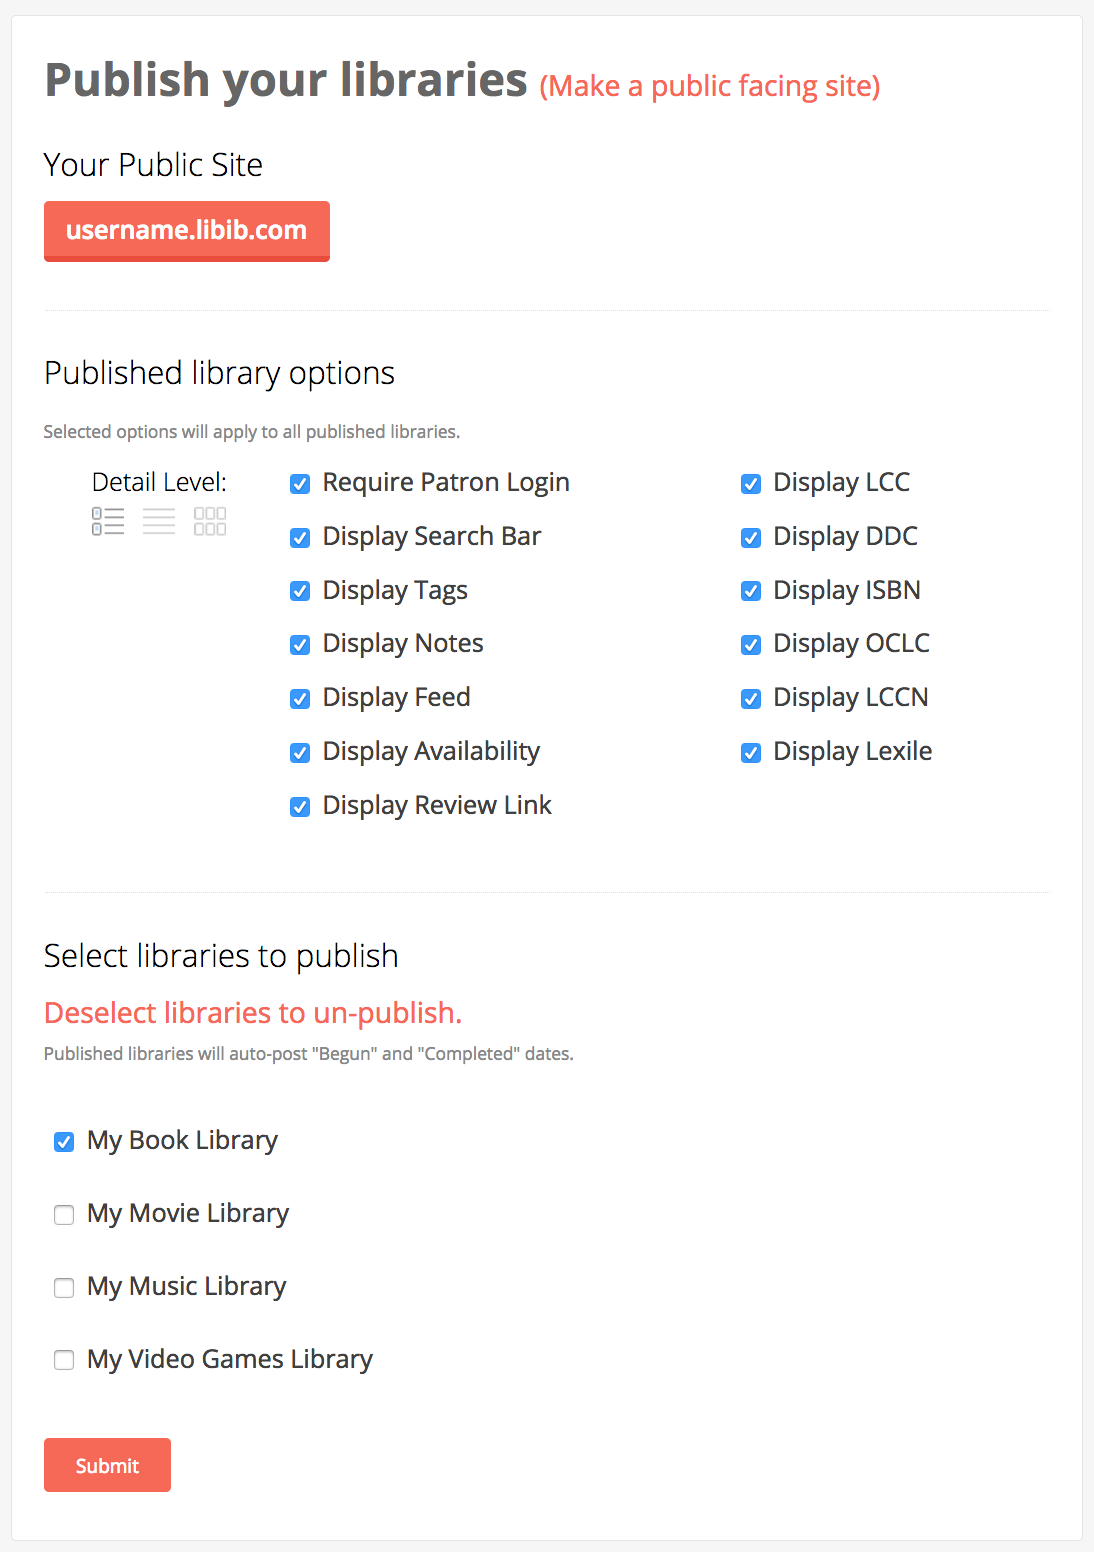Turn off Display ISBN
The width and height of the screenshot is (1094, 1552).
tap(751, 591)
